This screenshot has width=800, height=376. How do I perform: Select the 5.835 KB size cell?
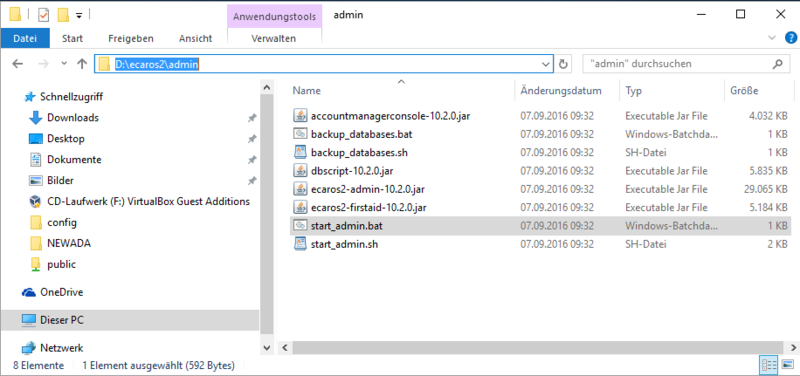pyautogui.click(x=768, y=171)
